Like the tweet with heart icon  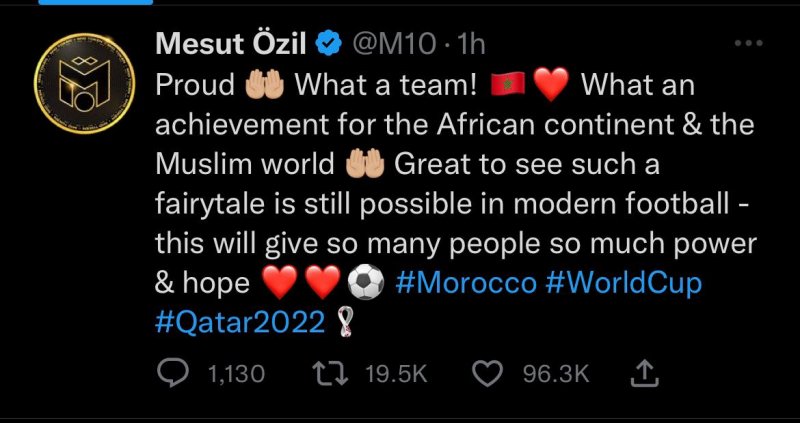point(487,375)
